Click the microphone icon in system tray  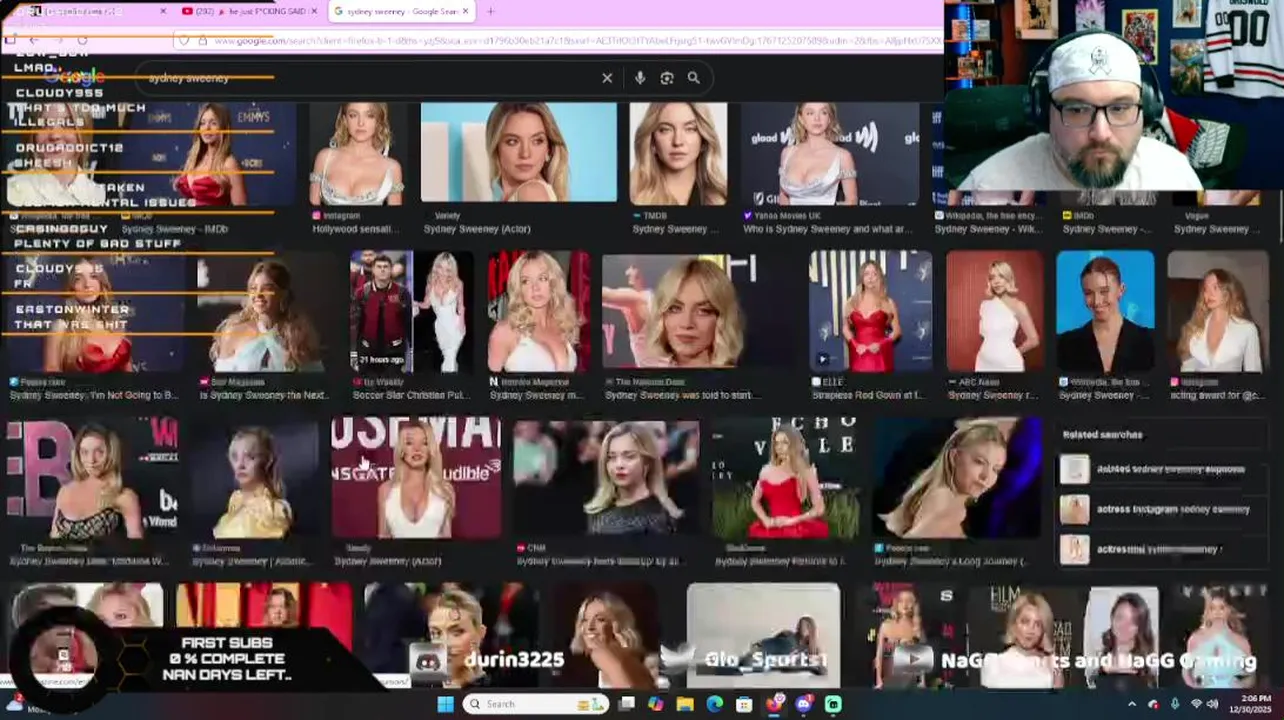pyautogui.click(x=1175, y=704)
